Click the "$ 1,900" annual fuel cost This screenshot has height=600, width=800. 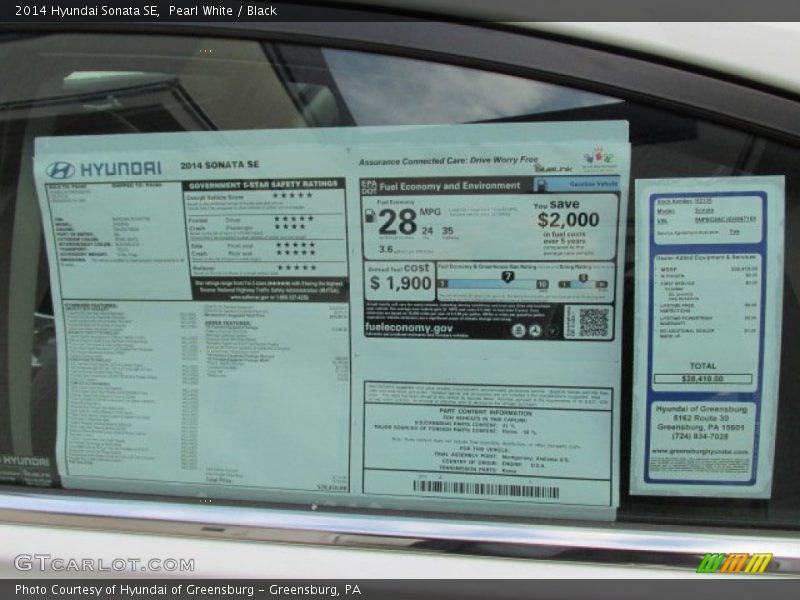pyautogui.click(x=401, y=283)
